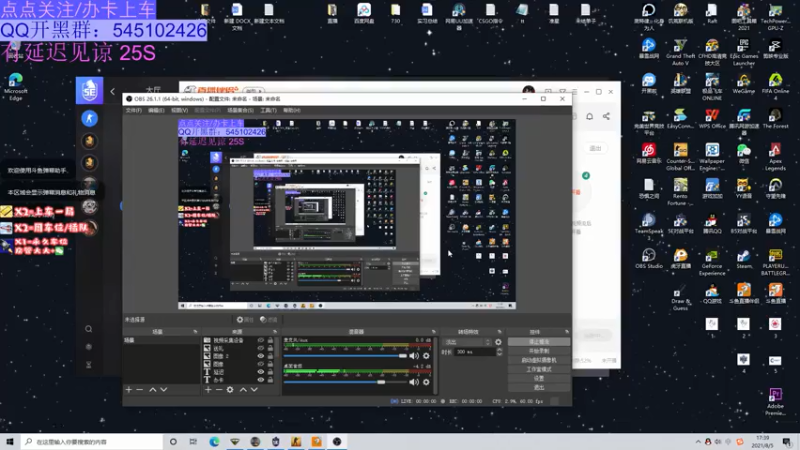Open gear settings for 麦克风/Aux mixer
This screenshot has height=450, width=800.
tap(426, 356)
